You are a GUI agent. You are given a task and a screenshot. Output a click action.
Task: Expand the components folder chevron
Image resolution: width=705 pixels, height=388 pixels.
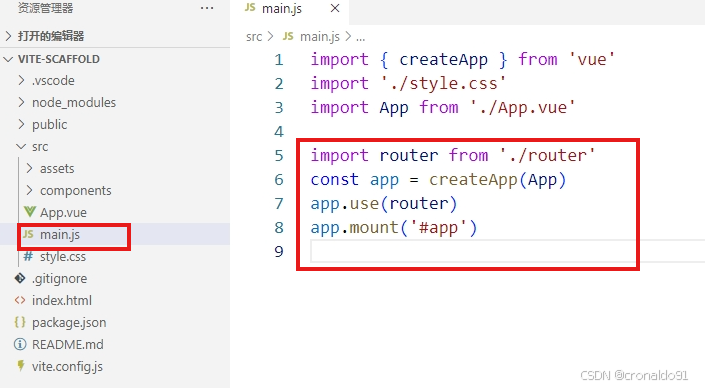tap(29, 190)
